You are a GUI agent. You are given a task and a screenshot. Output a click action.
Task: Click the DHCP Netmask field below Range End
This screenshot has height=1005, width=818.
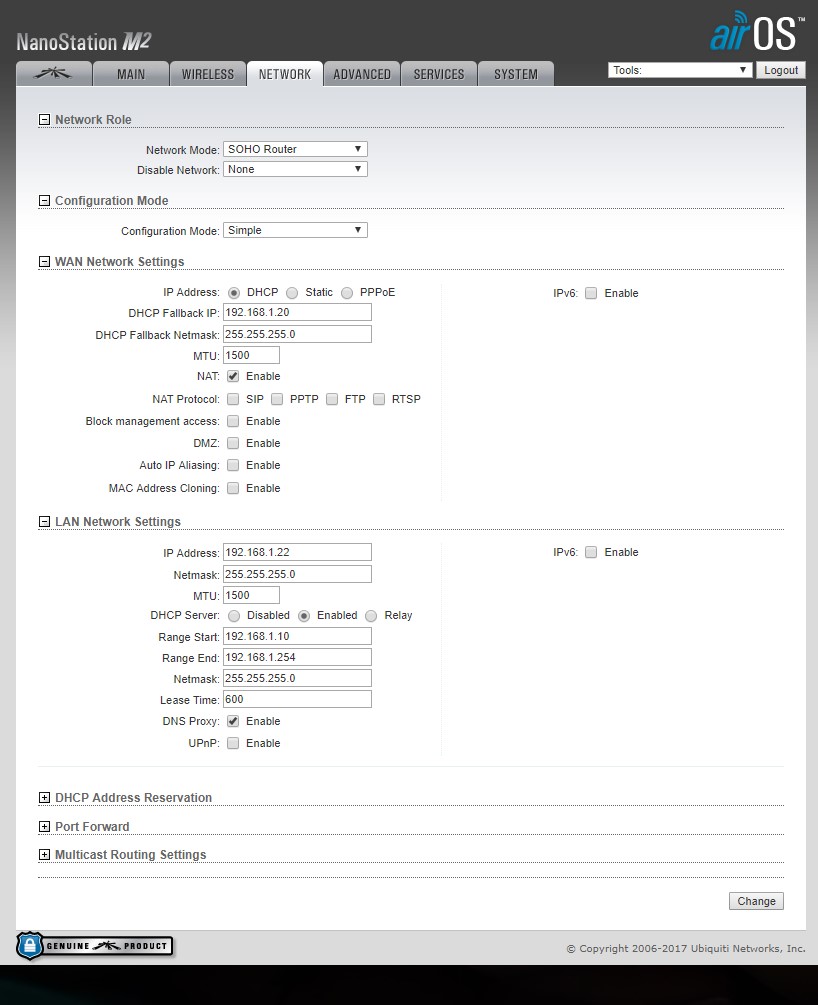pyautogui.click(x=297, y=678)
